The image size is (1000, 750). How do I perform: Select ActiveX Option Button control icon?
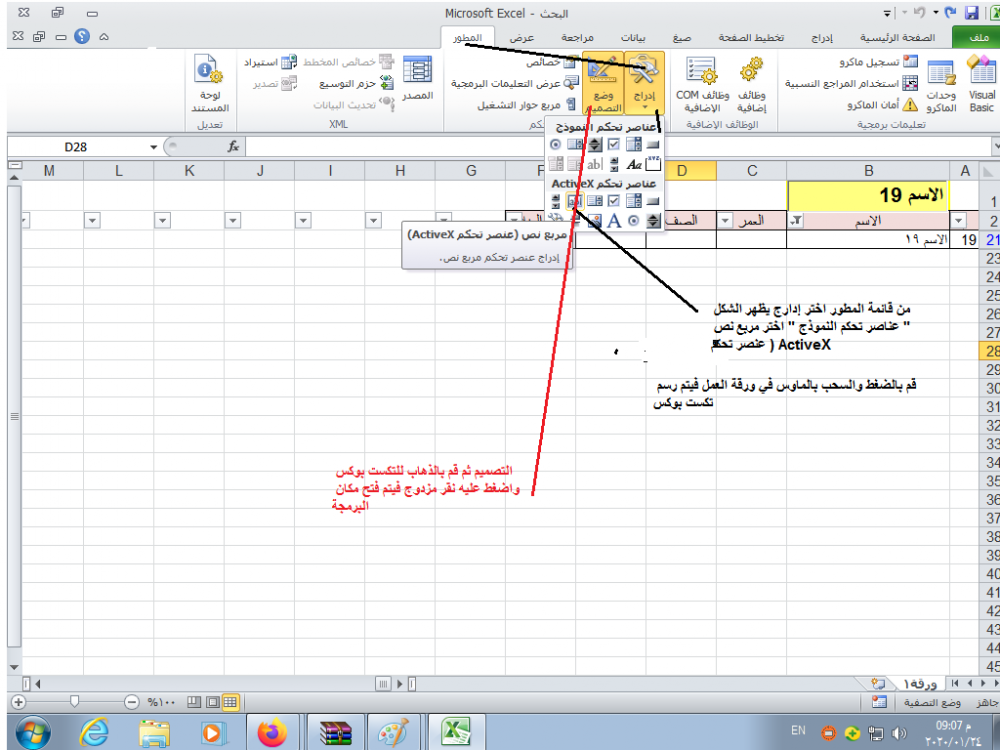[633, 221]
